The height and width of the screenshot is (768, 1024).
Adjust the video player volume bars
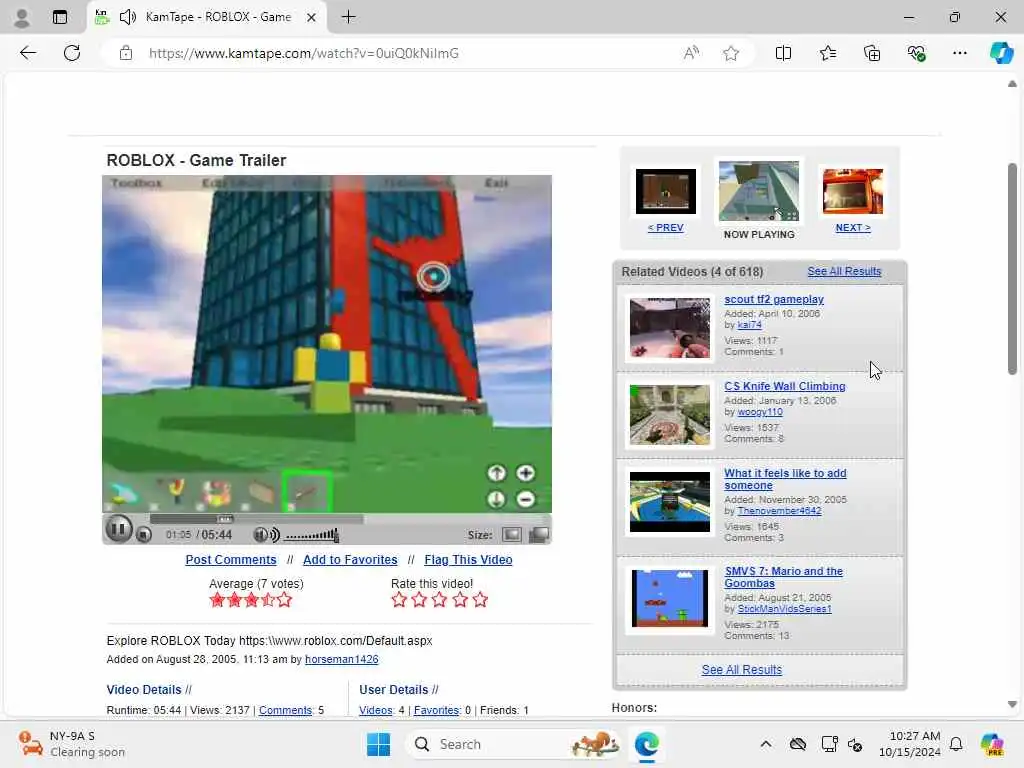(312, 536)
